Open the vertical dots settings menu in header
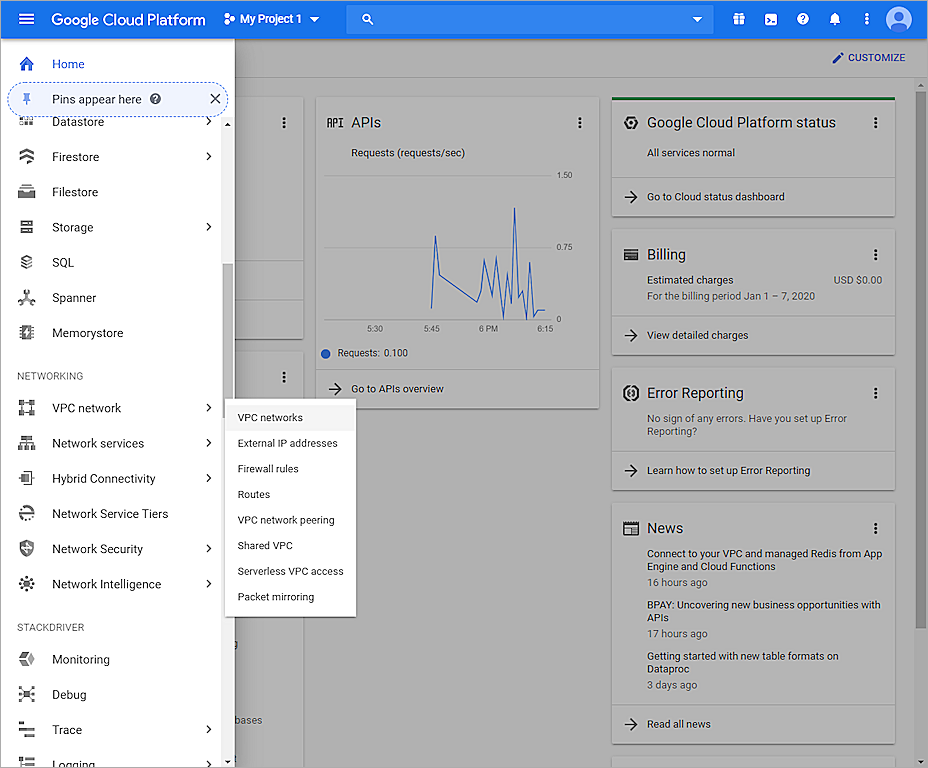 866,19
